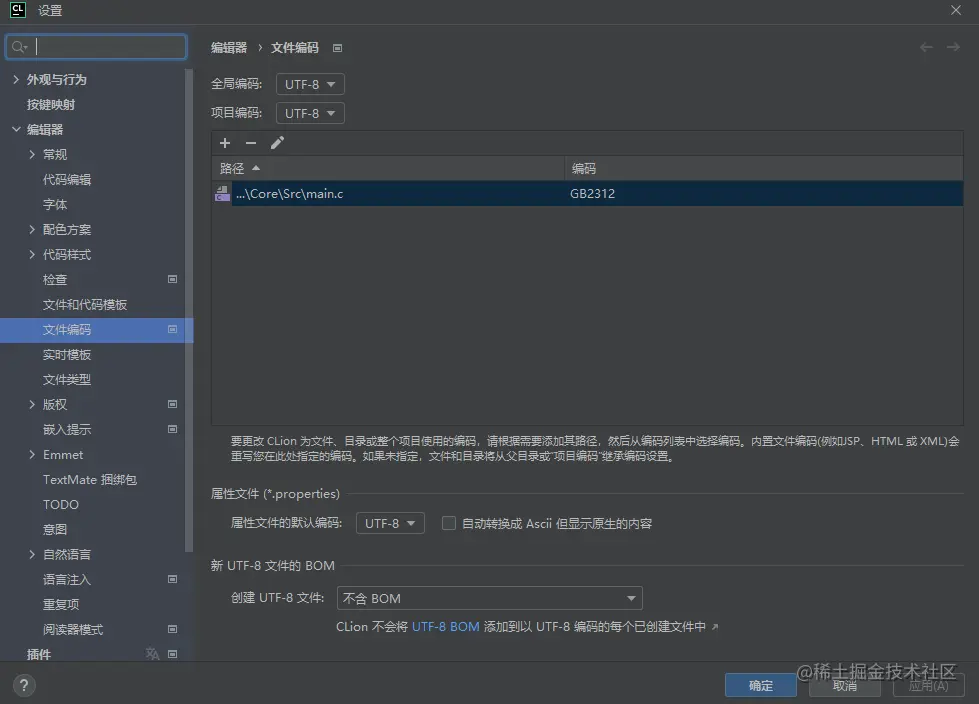Collapse the 编辑器 tree node
979x704 pixels.
16,129
